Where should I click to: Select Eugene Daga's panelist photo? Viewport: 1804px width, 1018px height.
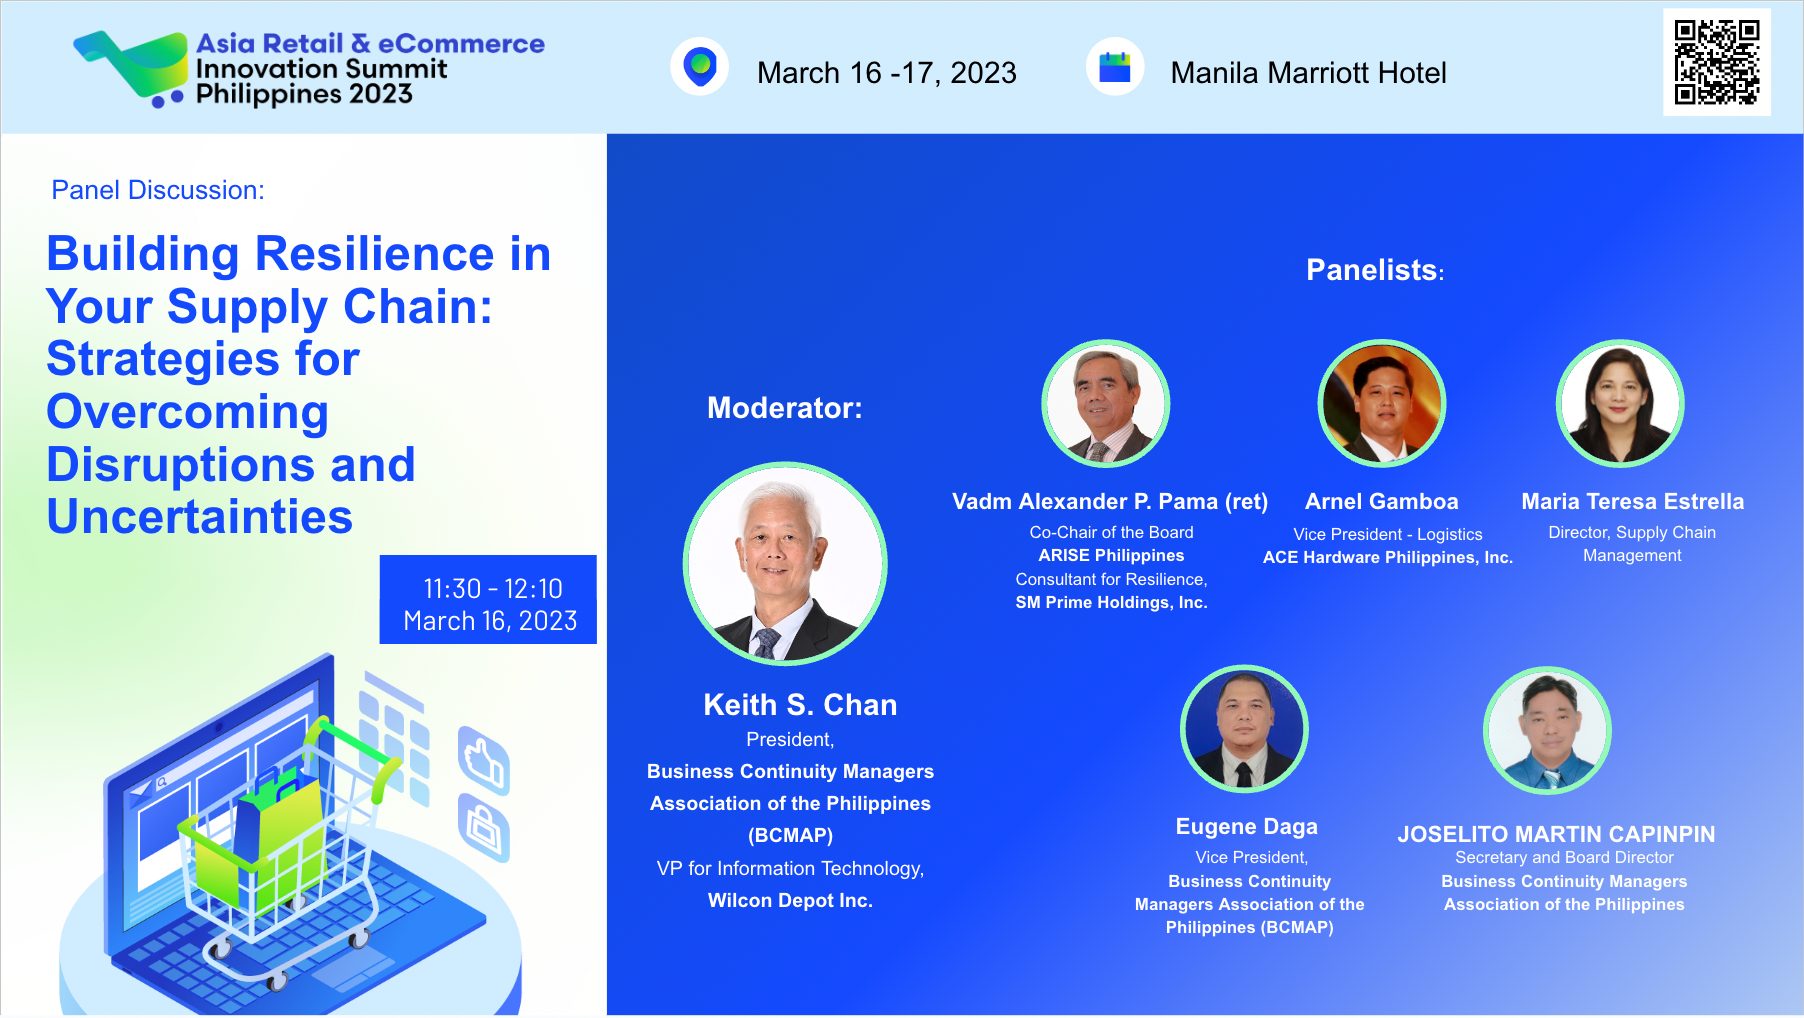(x=1244, y=729)
